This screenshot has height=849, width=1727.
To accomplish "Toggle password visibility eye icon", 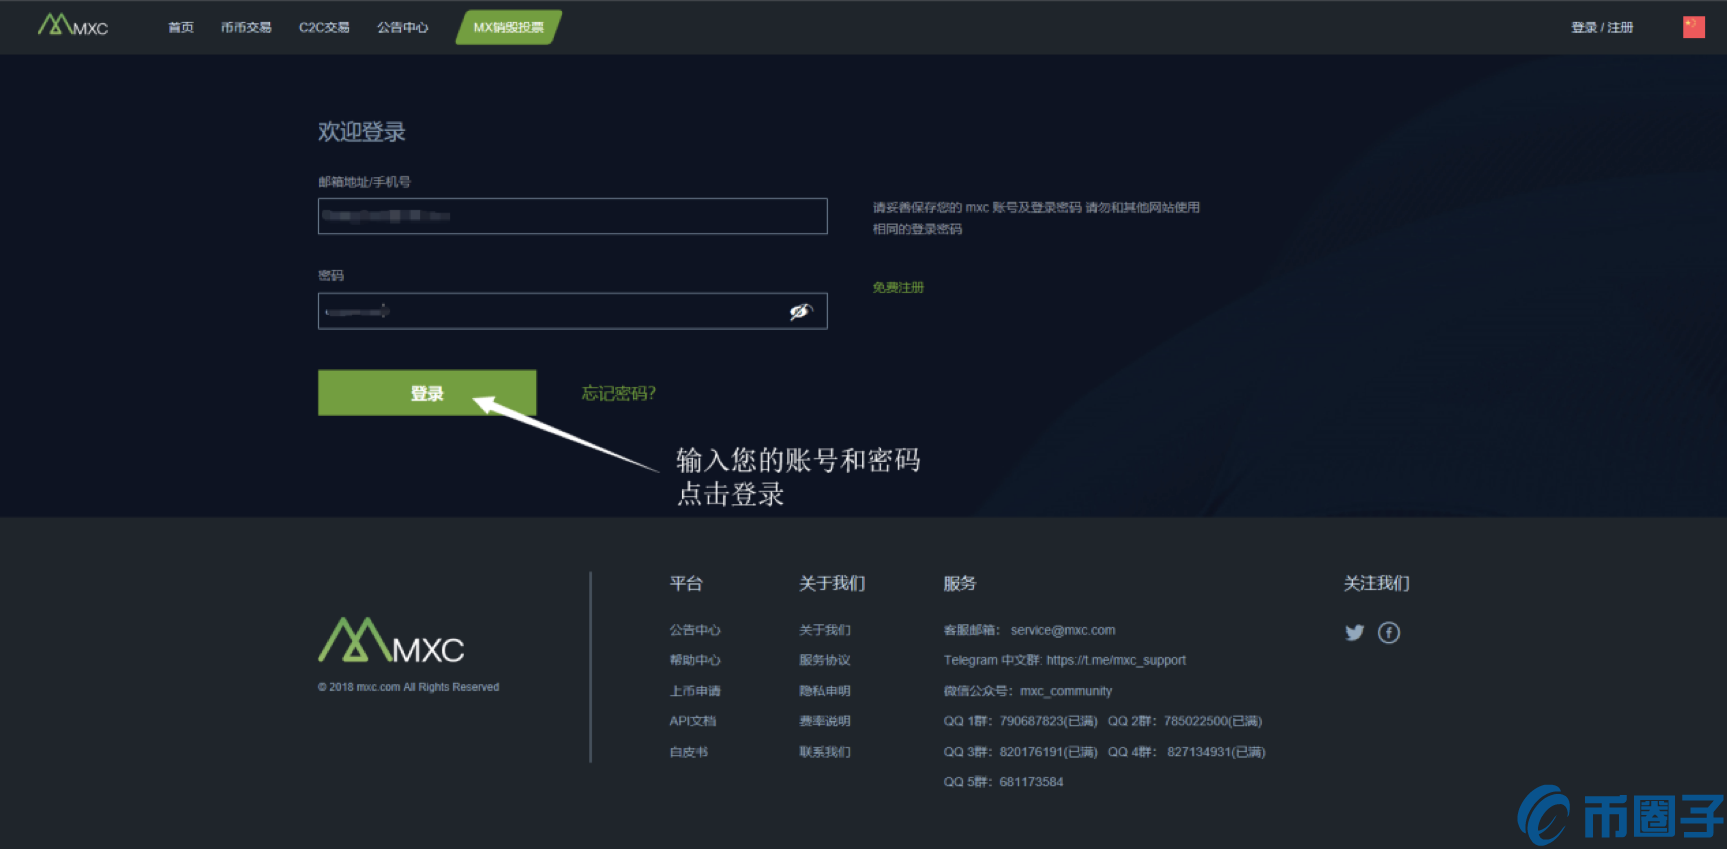I will click(x=800, y=312).
